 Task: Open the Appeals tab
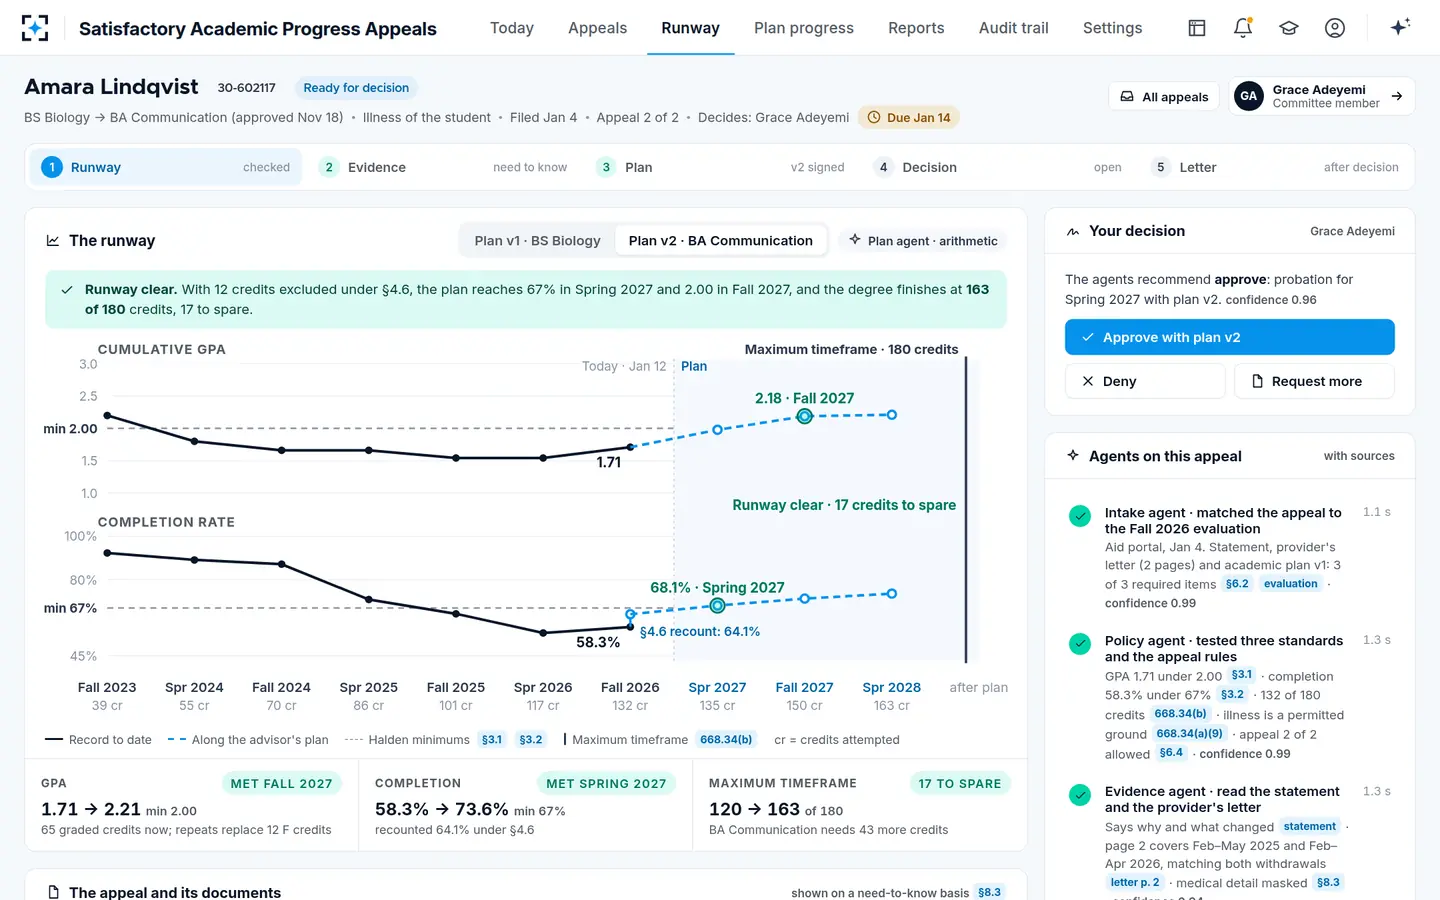pyautogui.click(x=598, y=28)
